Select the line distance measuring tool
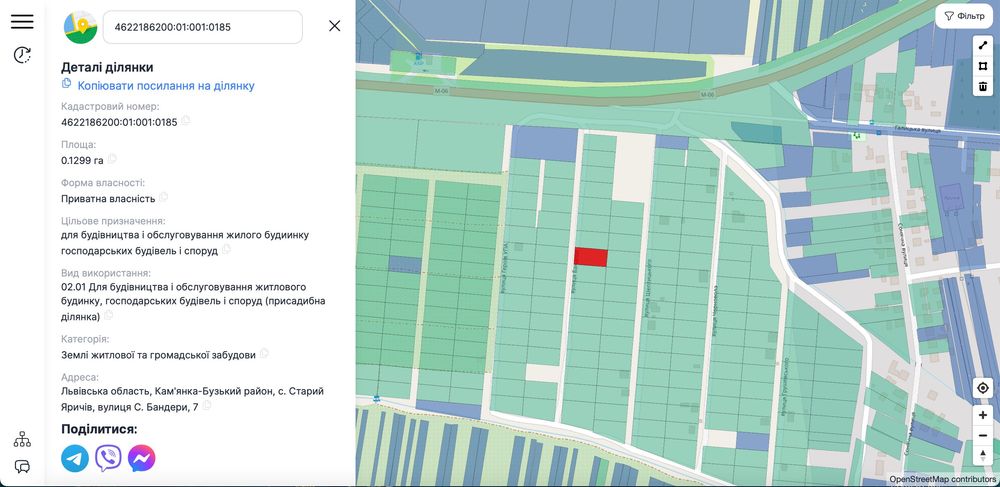The image size is (1000, 487). (983, 45)
